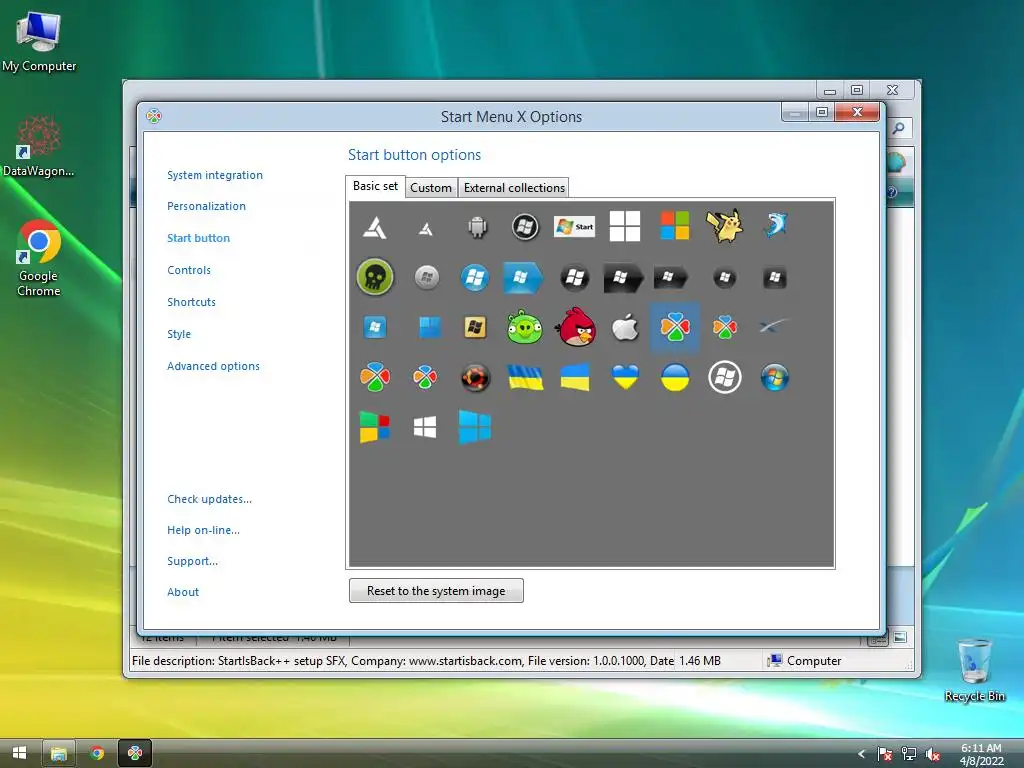Select the large Assassin's Creed logo icon
Screen dimensions: 1024x768
pos(375,227)
